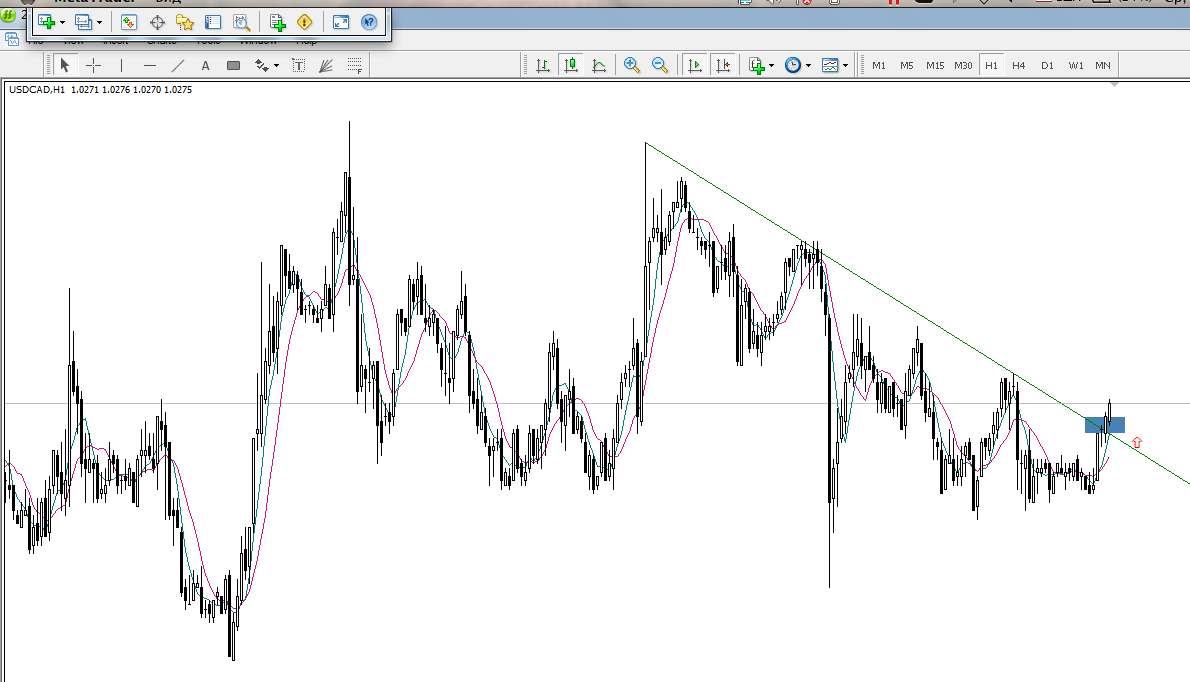Image resolution: width=1190 pixels, height=682 pixels.
Task: Select the Draw Vertical Line tool
Action: [x=121, y=65]
